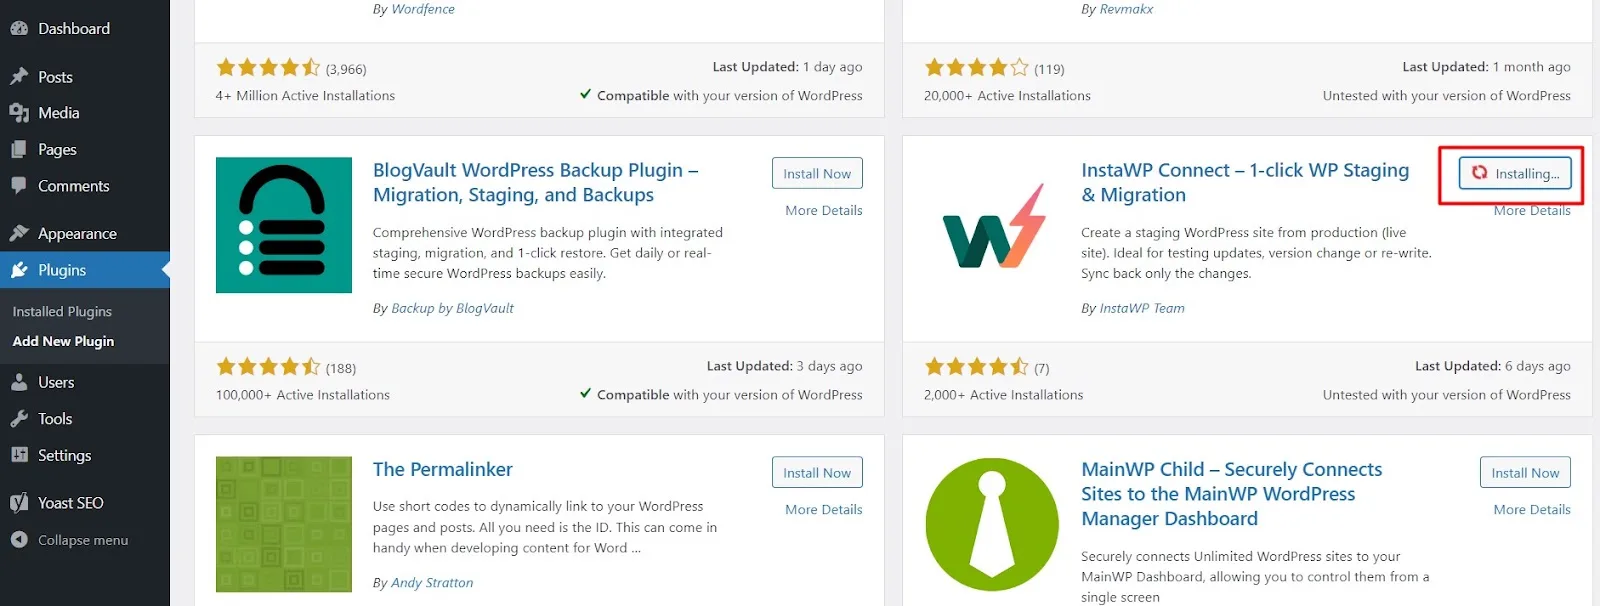Image resolution: width=1600 pixels, height=606 pixels.
Task: Click the Comments speech bubble icon
Action: [19, 186]
